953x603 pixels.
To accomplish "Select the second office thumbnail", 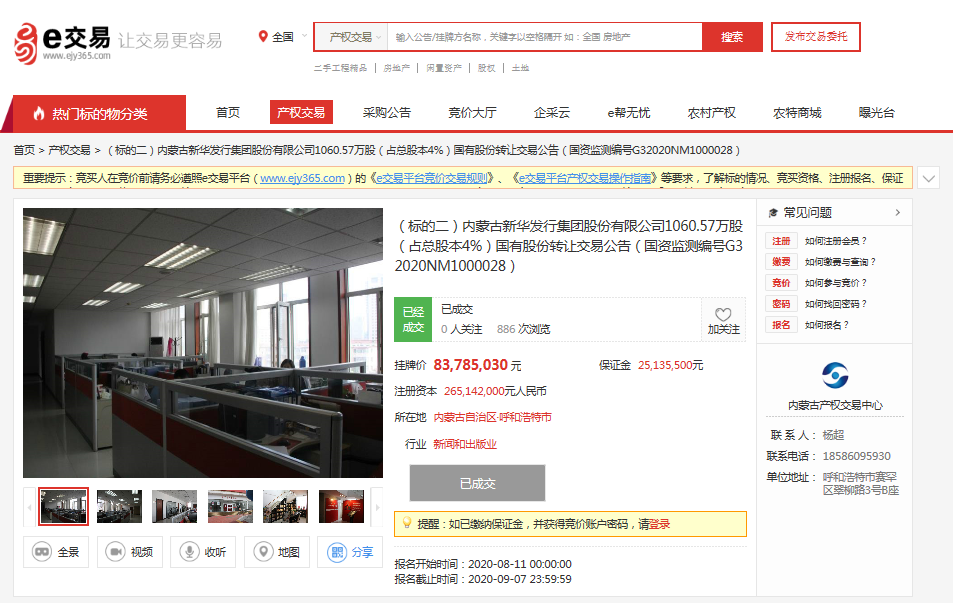I will point(119,506).
